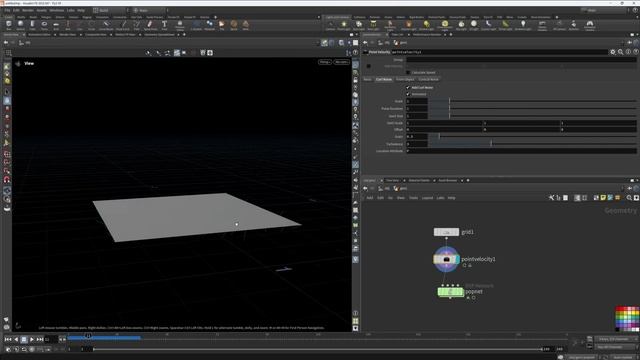Select the Gamepad Camera shelf tool
640x360 pixels.
click(x=589, y=25)
